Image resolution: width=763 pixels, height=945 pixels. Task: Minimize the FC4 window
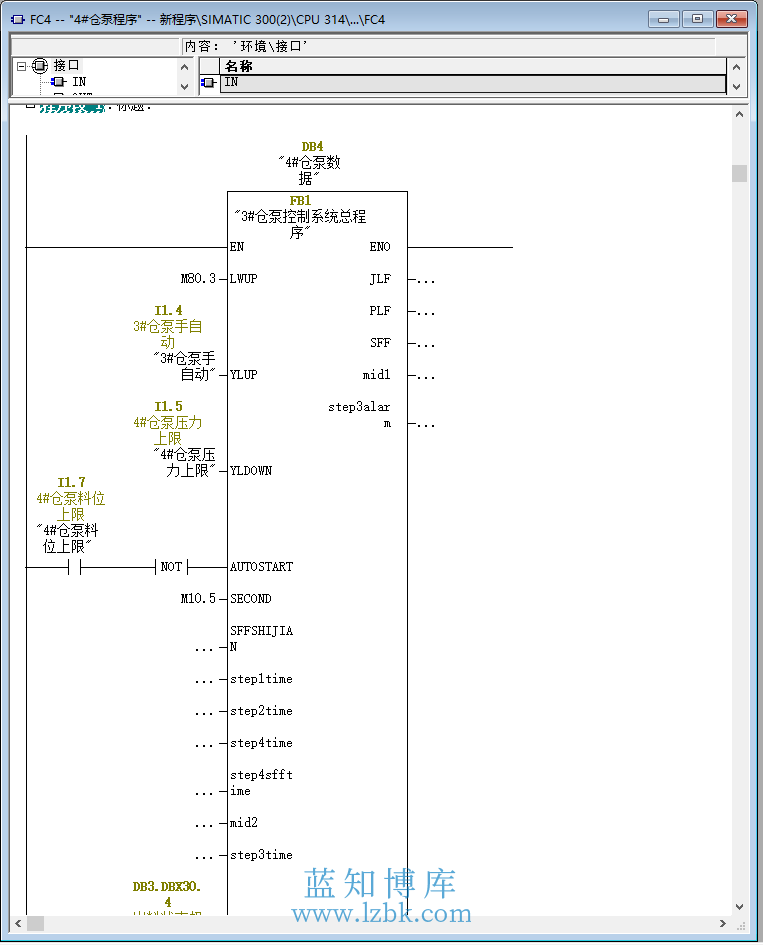[x=664, y=19]
